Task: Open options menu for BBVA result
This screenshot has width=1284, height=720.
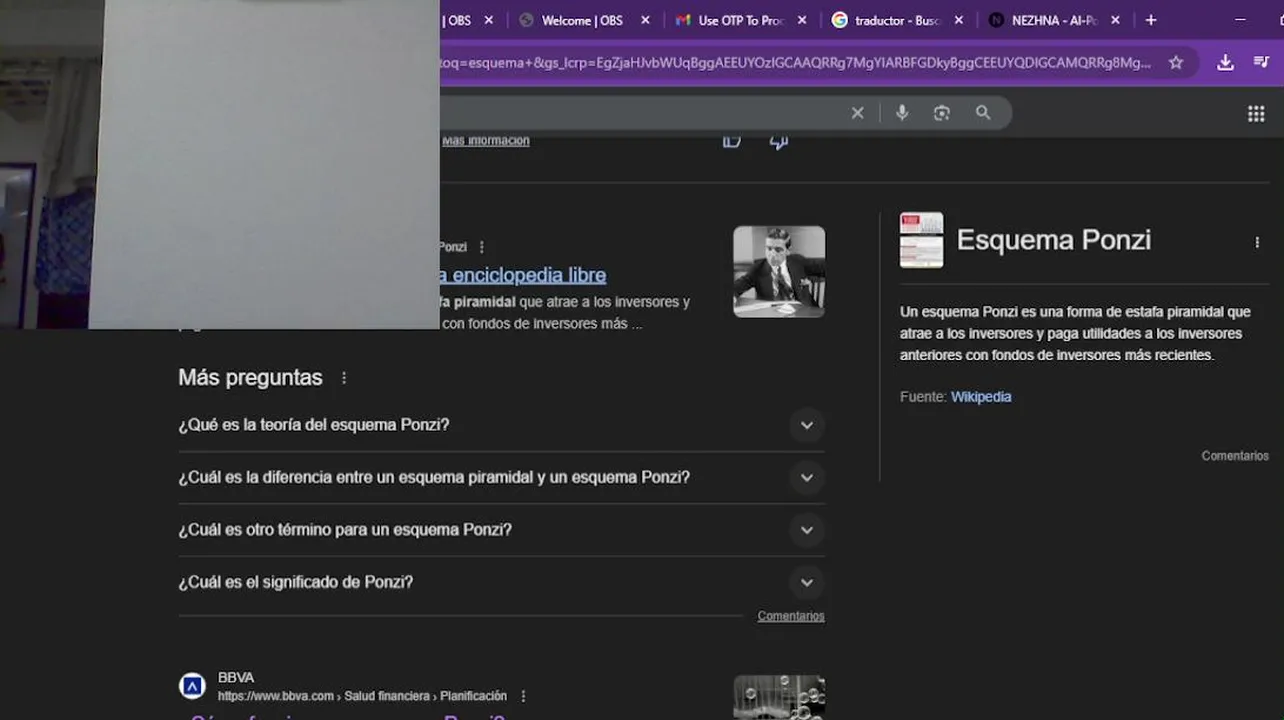Action: 523,696
